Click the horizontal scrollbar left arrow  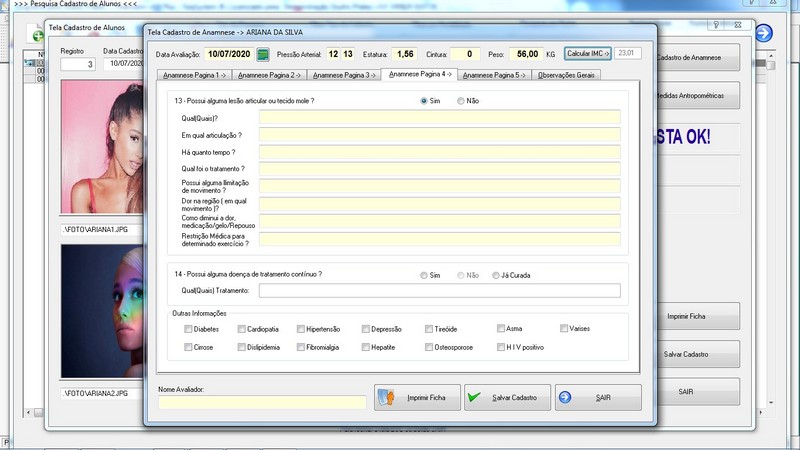coord(29,412)
